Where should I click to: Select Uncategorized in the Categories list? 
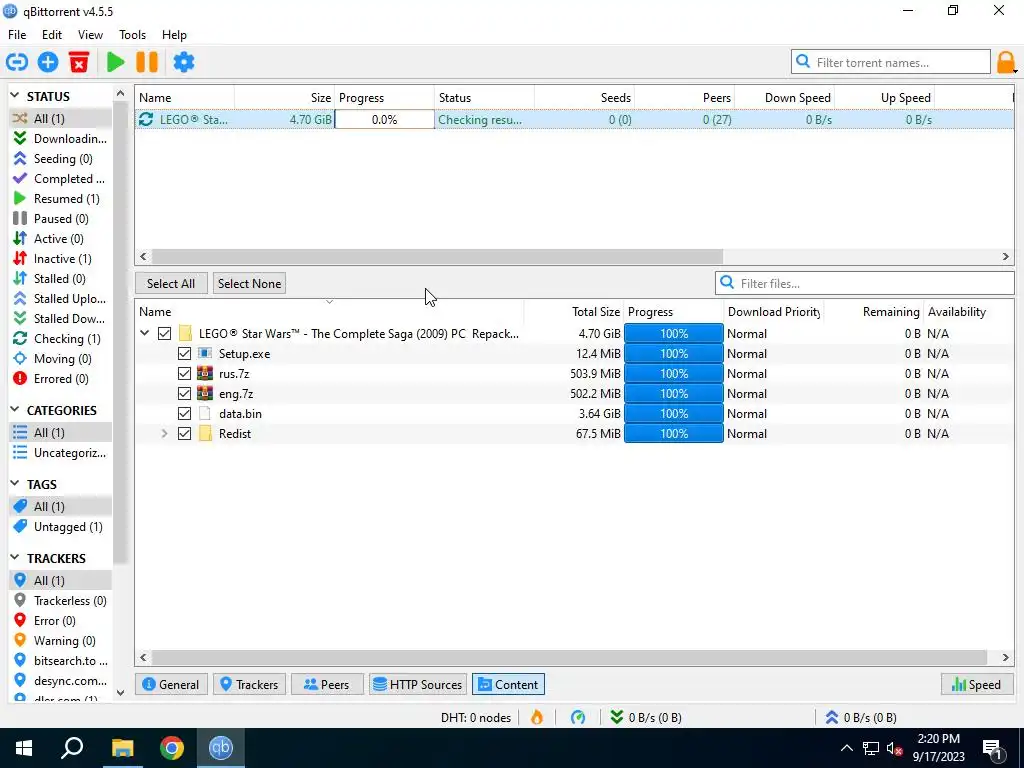coord(60,453)
